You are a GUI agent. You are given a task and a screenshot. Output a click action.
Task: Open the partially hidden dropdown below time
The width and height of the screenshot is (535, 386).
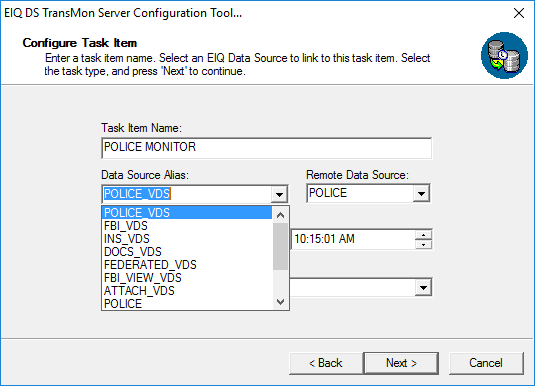423,288
